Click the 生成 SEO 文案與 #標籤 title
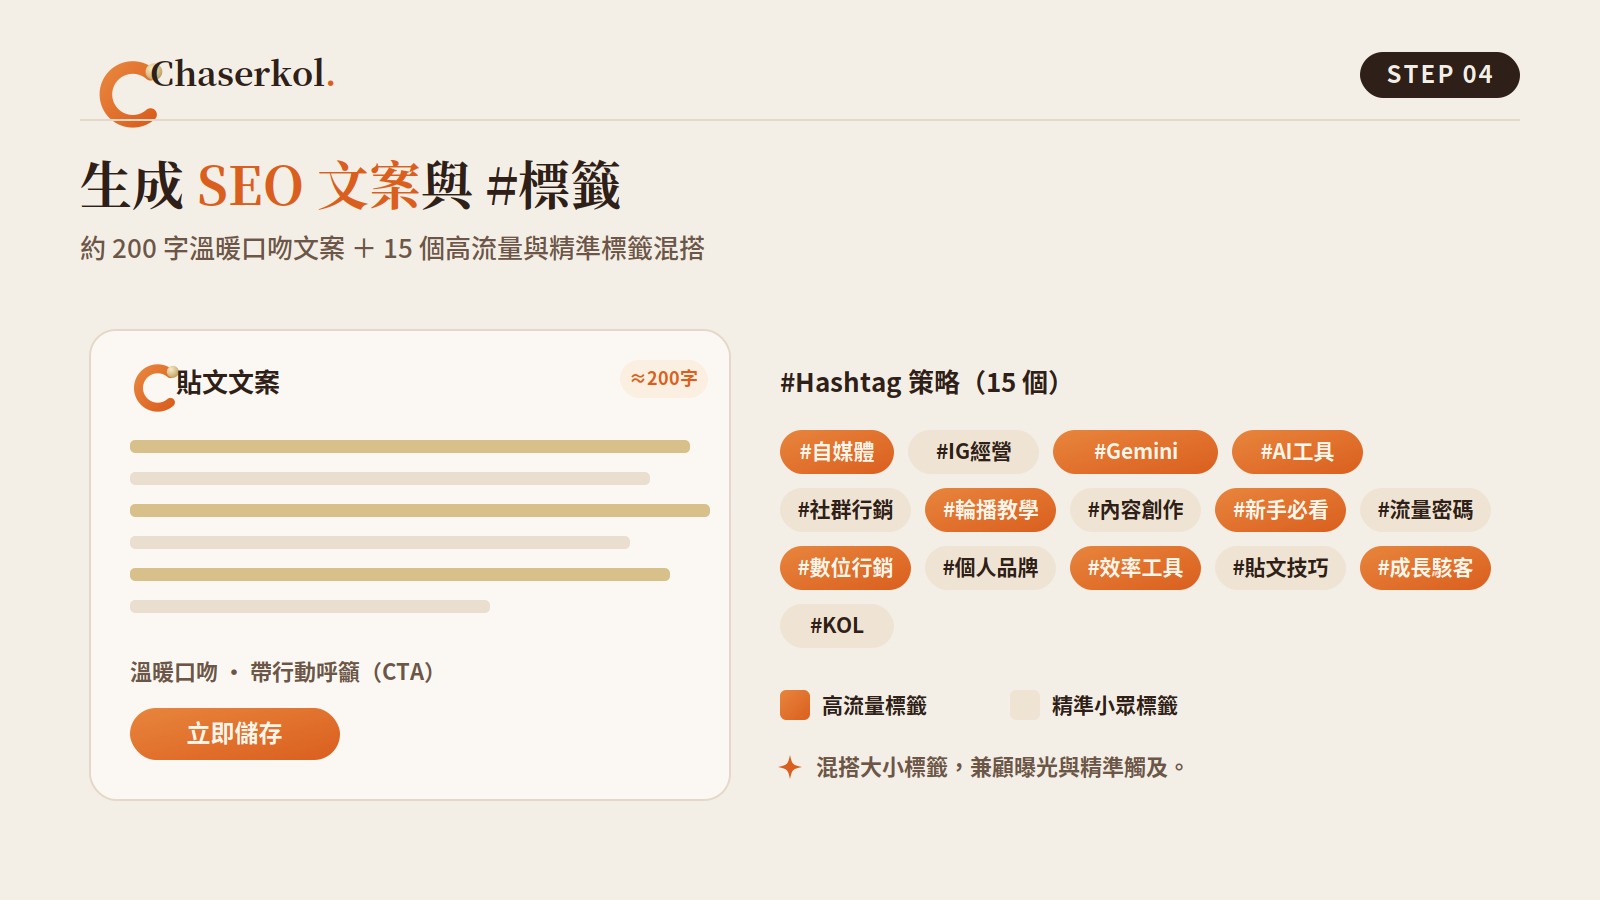 [350, 186]
